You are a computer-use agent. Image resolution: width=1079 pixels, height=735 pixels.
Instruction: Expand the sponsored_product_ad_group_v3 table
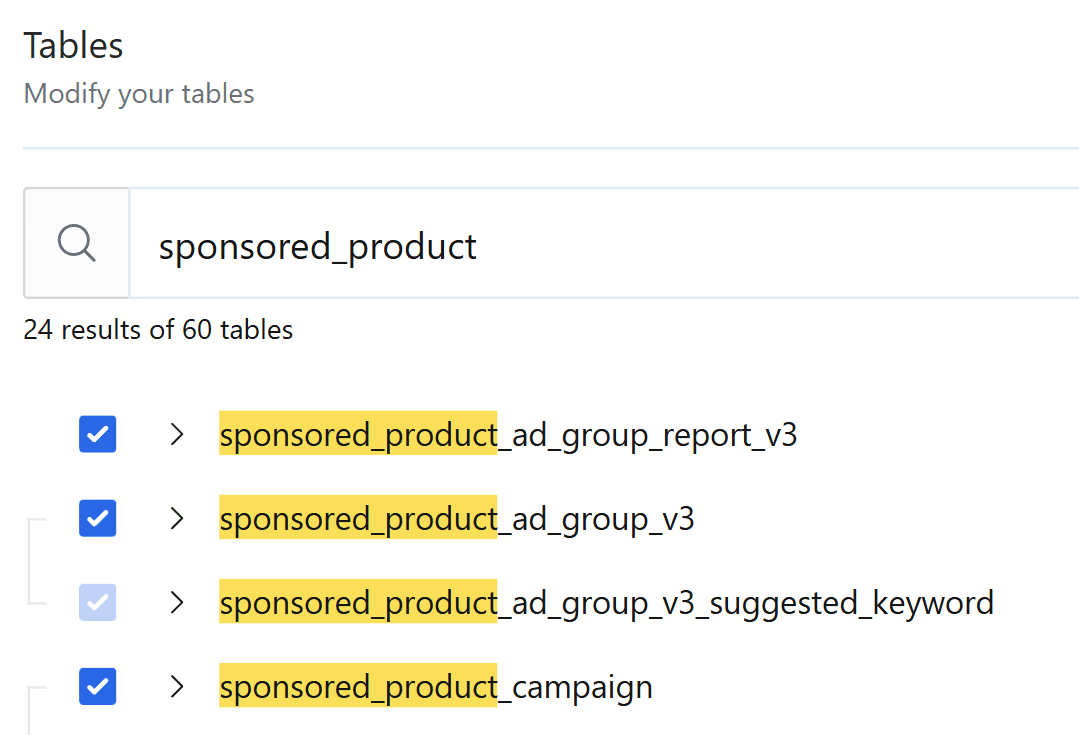177,518
